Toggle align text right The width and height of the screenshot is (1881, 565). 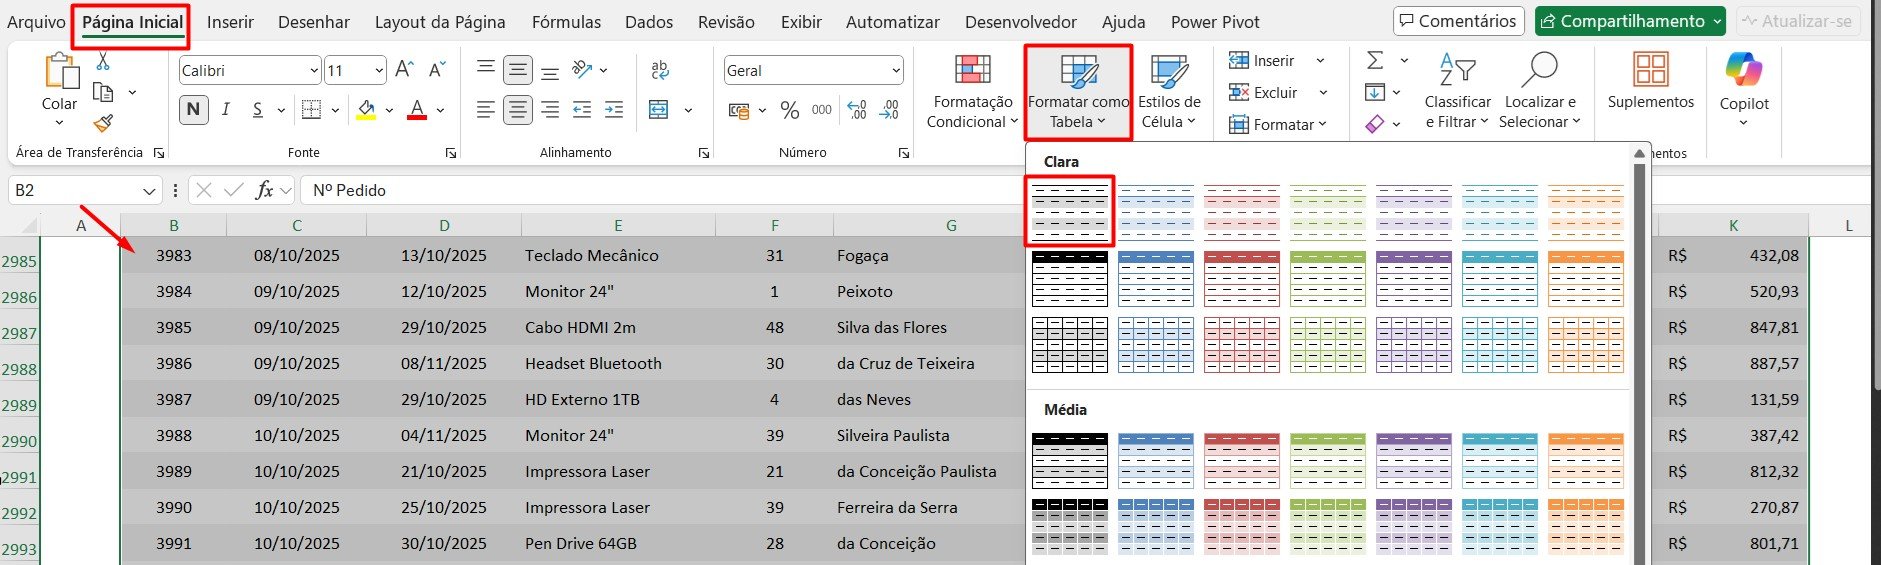pyautogui.click(x=550, y=110)
